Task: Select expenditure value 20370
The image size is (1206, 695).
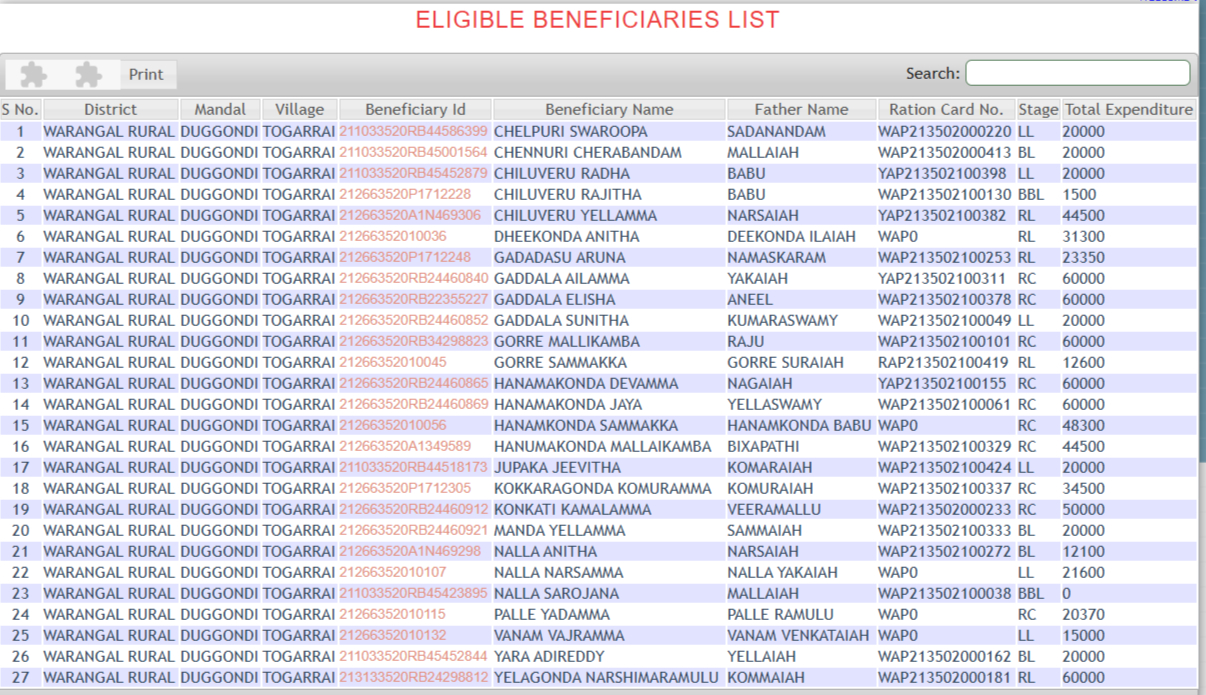Action: point(1083,614)
